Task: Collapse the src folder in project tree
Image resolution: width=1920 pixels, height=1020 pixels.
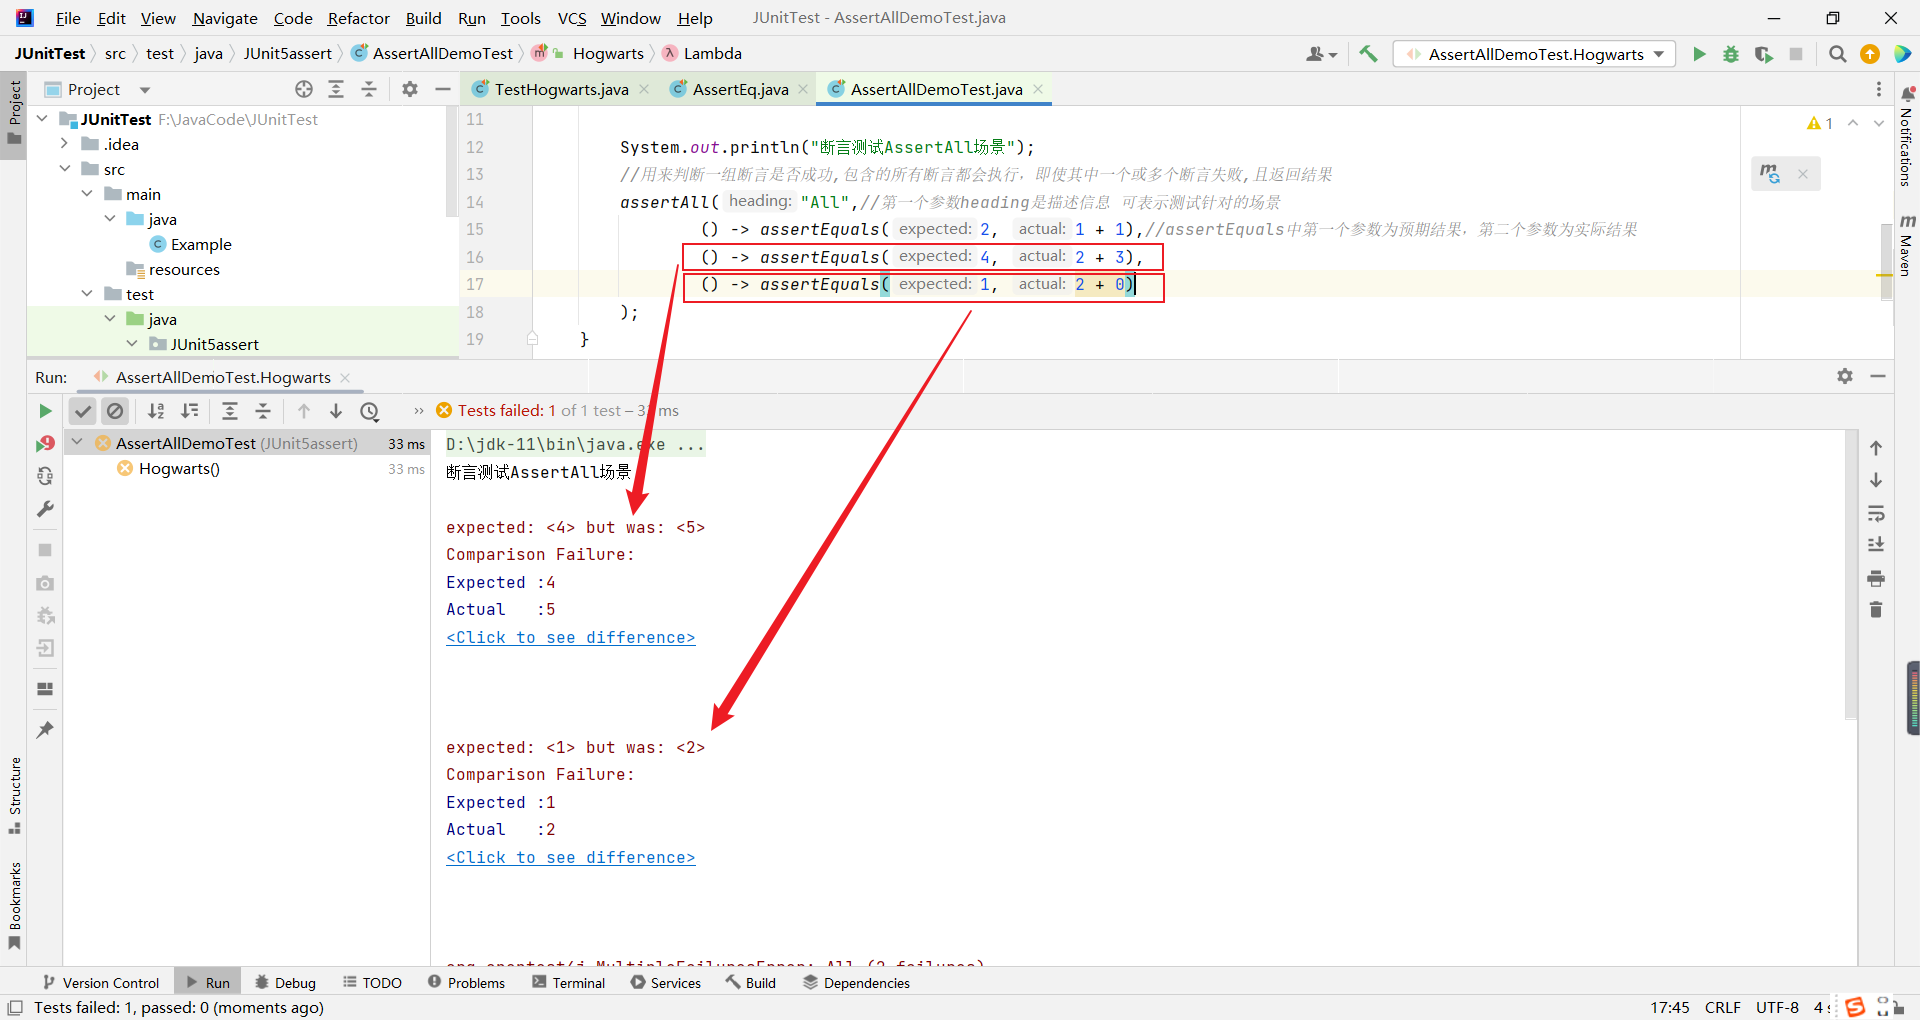Action: tap(66, 169)
